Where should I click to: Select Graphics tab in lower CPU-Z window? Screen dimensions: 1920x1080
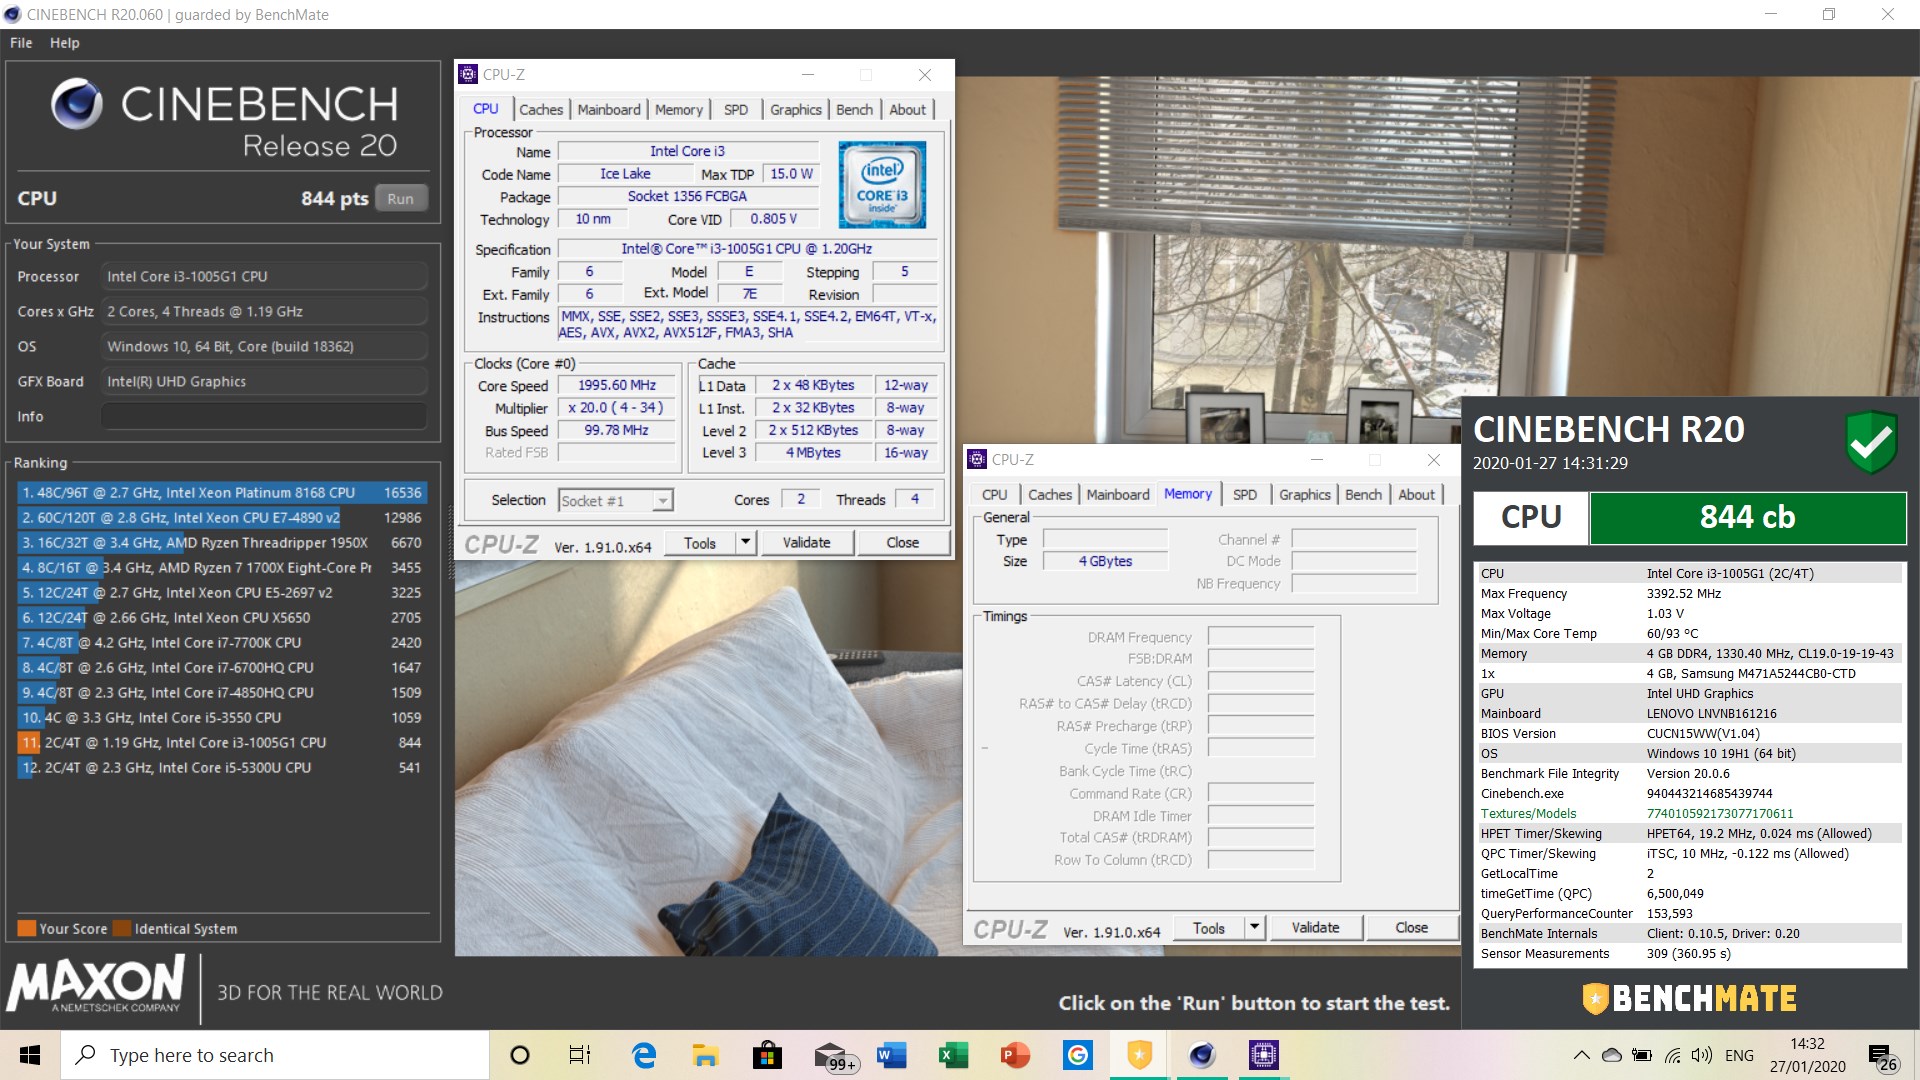coord(1305,494)
